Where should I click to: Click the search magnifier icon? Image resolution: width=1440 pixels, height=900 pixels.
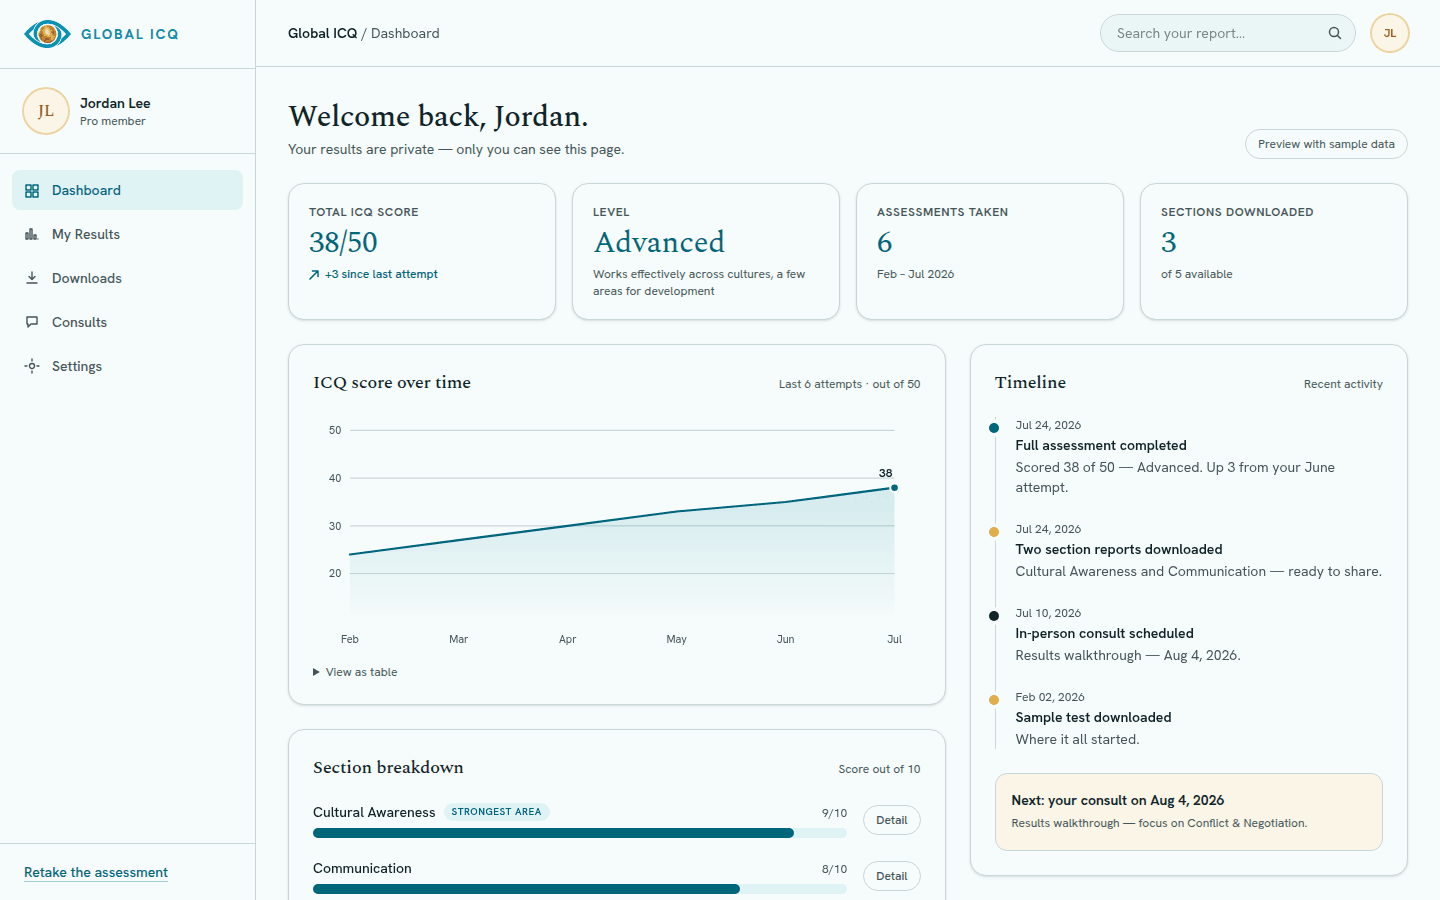1335,33
